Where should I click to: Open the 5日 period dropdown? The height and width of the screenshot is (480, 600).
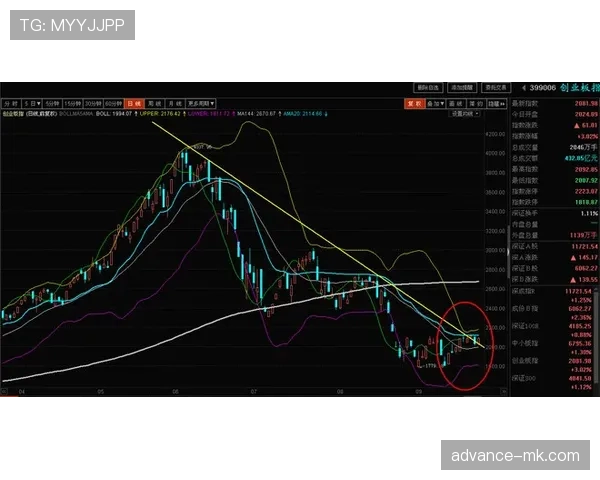click(x=34, y=103)
